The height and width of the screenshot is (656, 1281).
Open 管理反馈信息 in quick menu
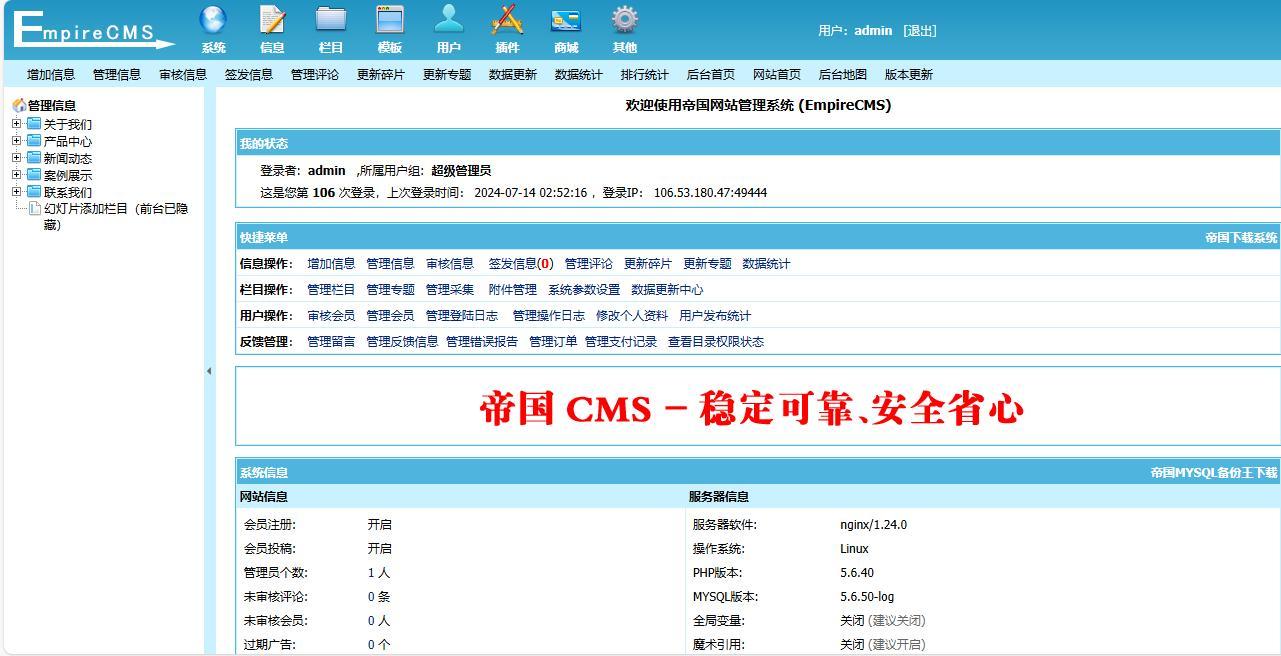(x=402, y=342)
